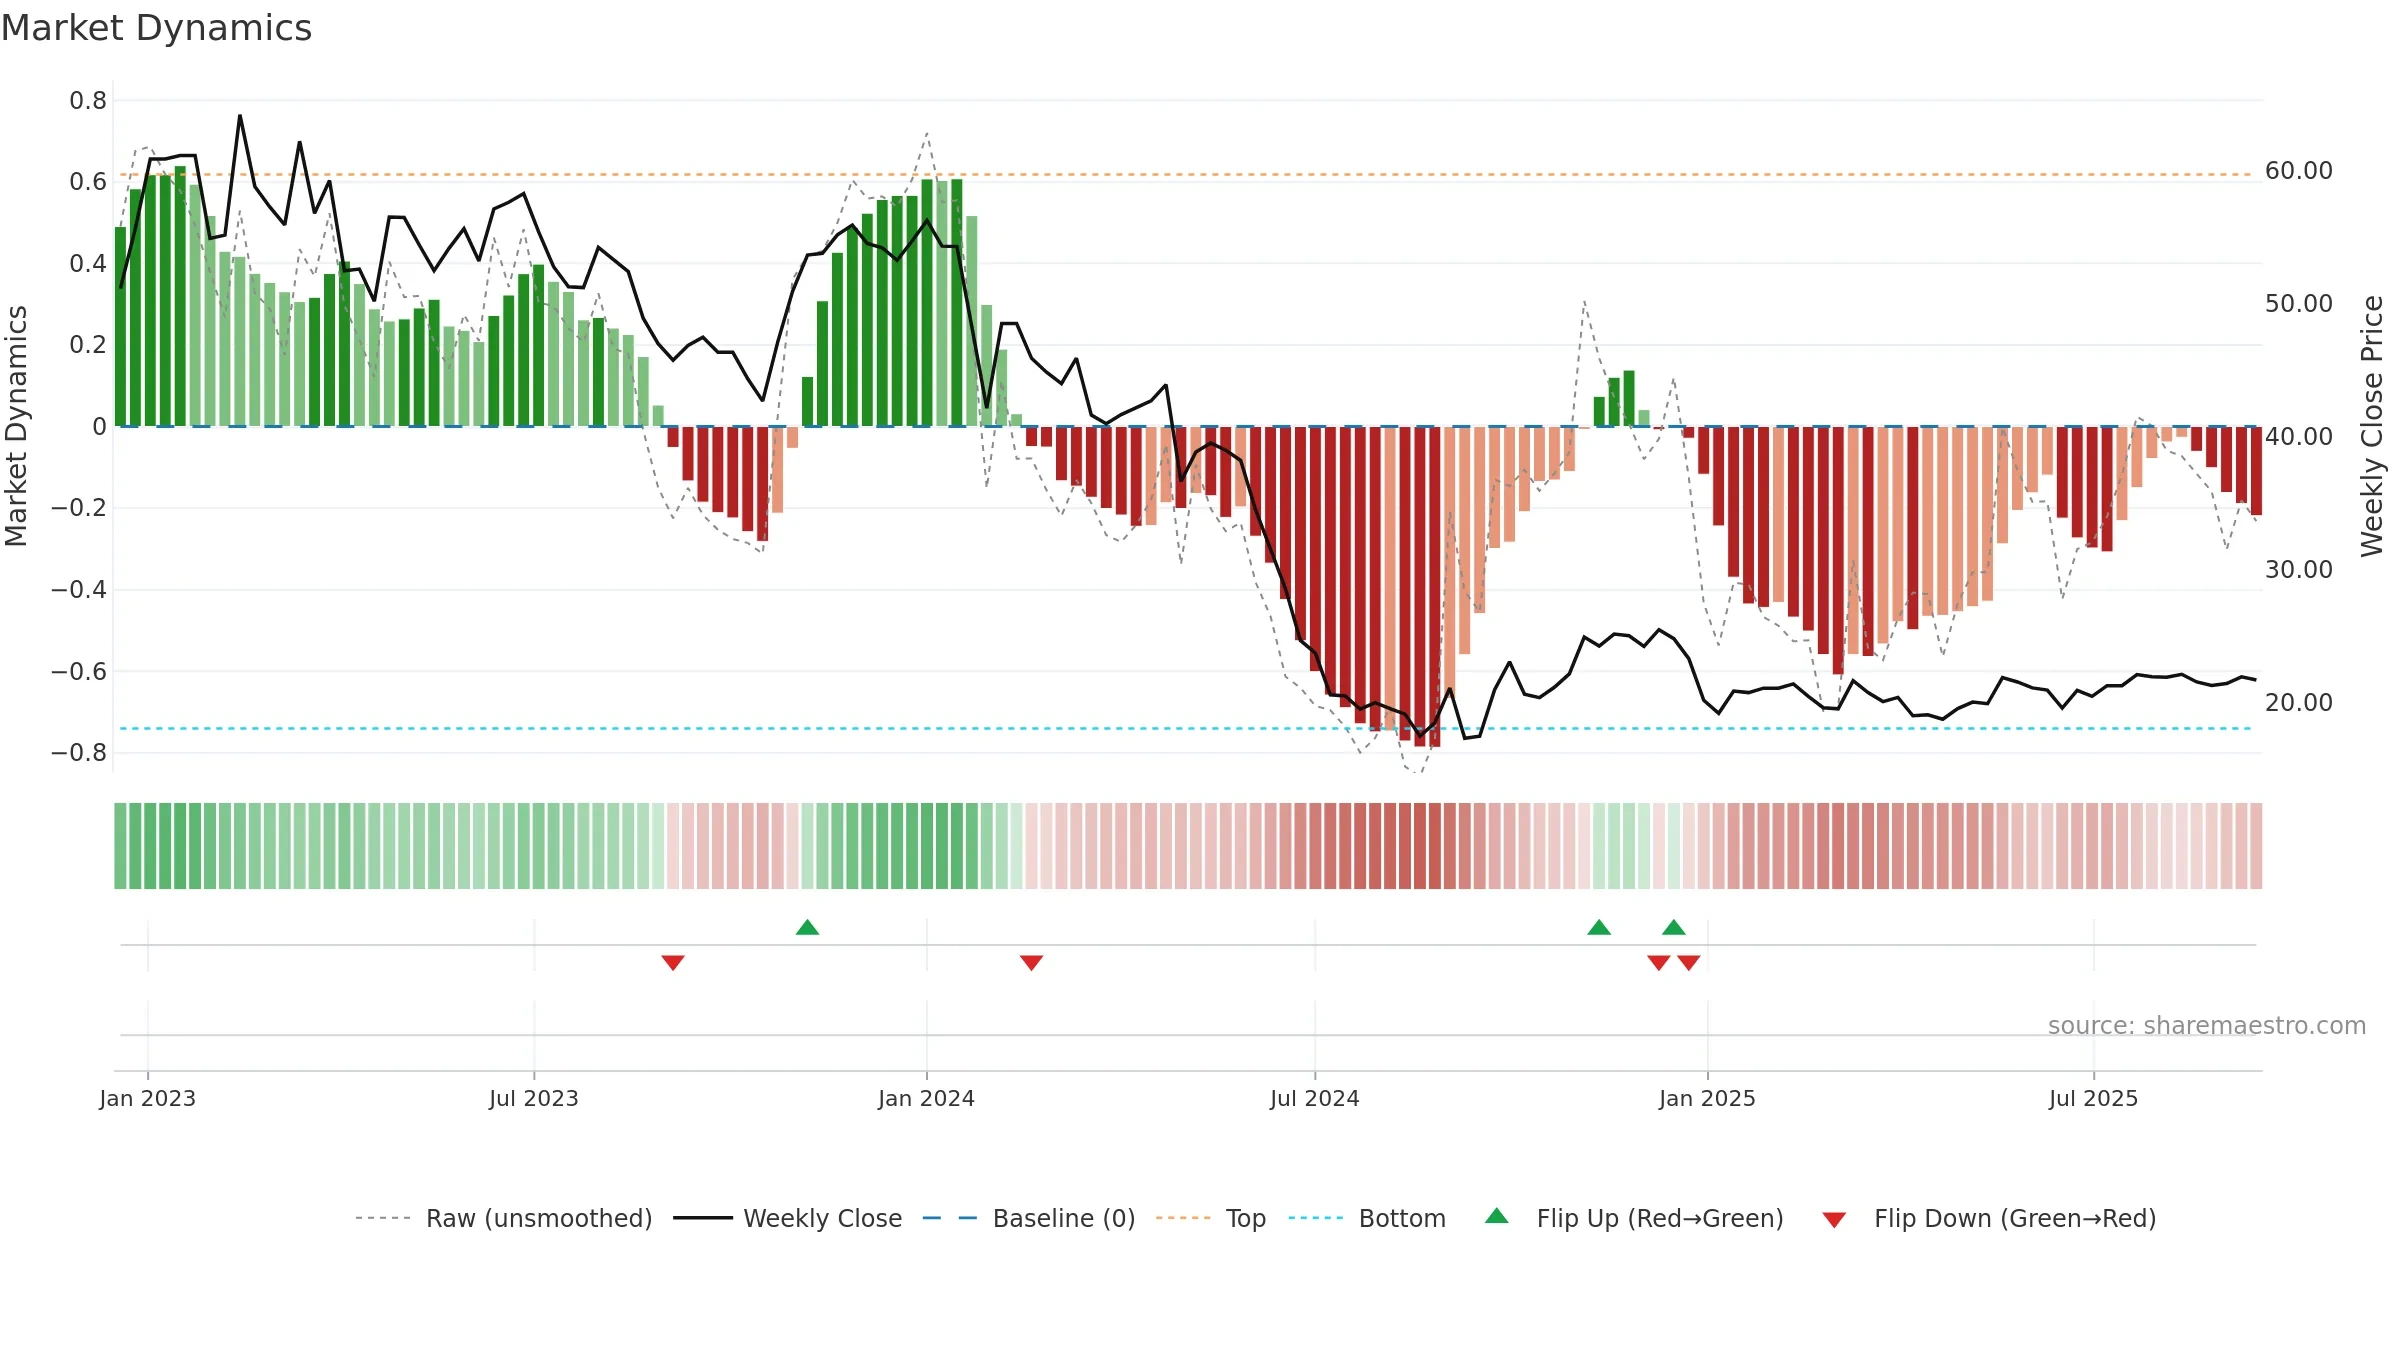The image size is (2400, 1350).
Task: Click the Weekly Close Price axis title
Action: coord(2372,426)
